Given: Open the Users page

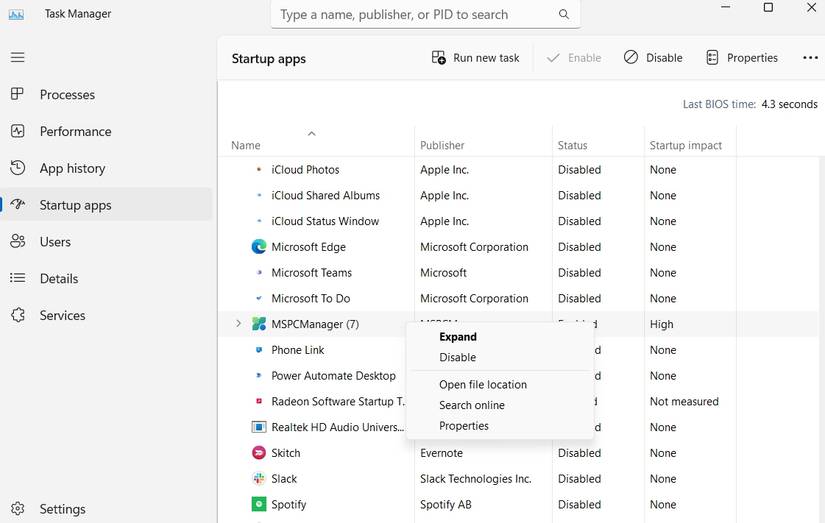Looking at the screenshot, I should click(107, 242).
